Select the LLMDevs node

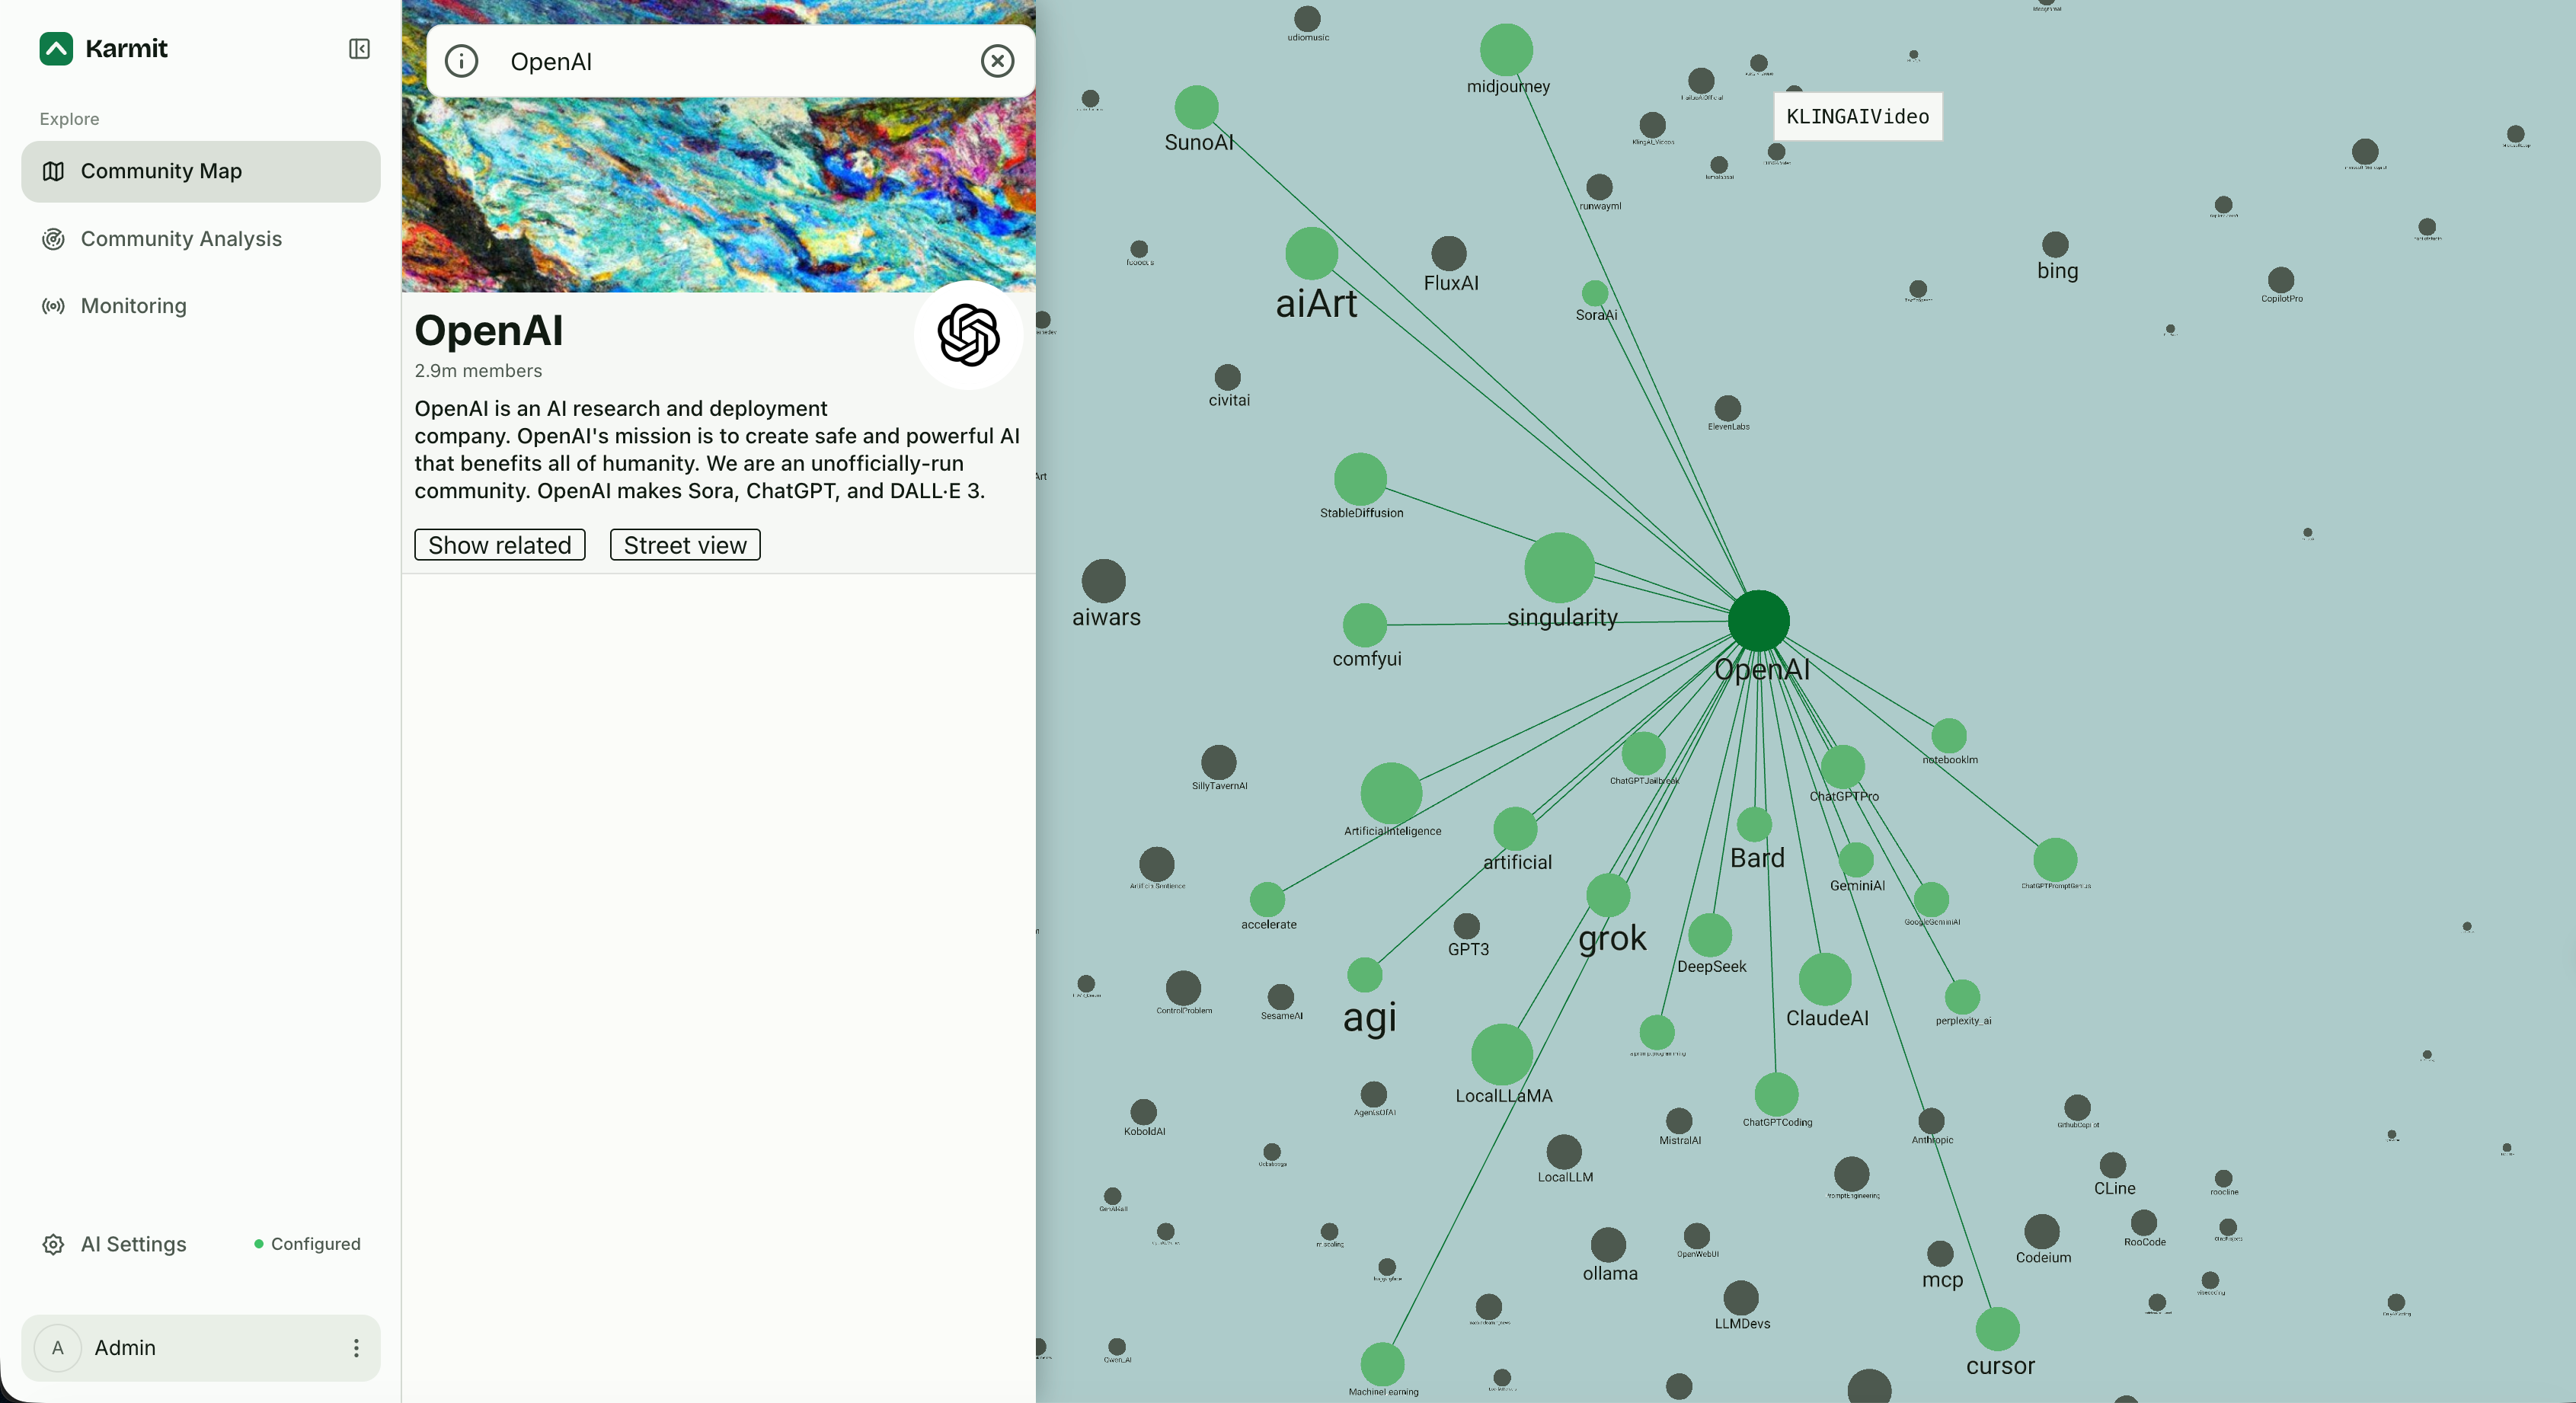tap(1741, 1298)
